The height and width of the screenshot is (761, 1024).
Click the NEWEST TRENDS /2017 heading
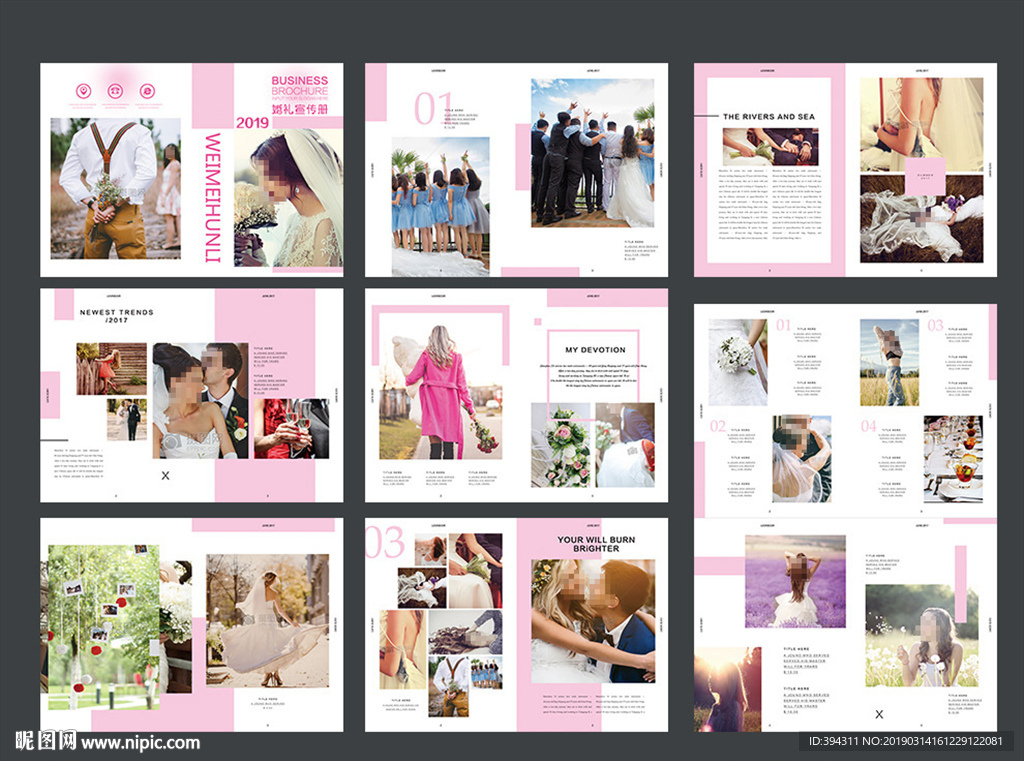(x=117, y=317)
